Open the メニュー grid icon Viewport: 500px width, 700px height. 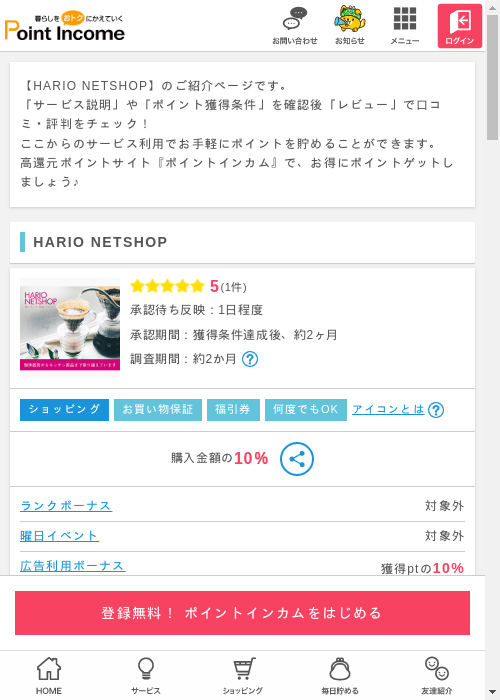[405, 26]
